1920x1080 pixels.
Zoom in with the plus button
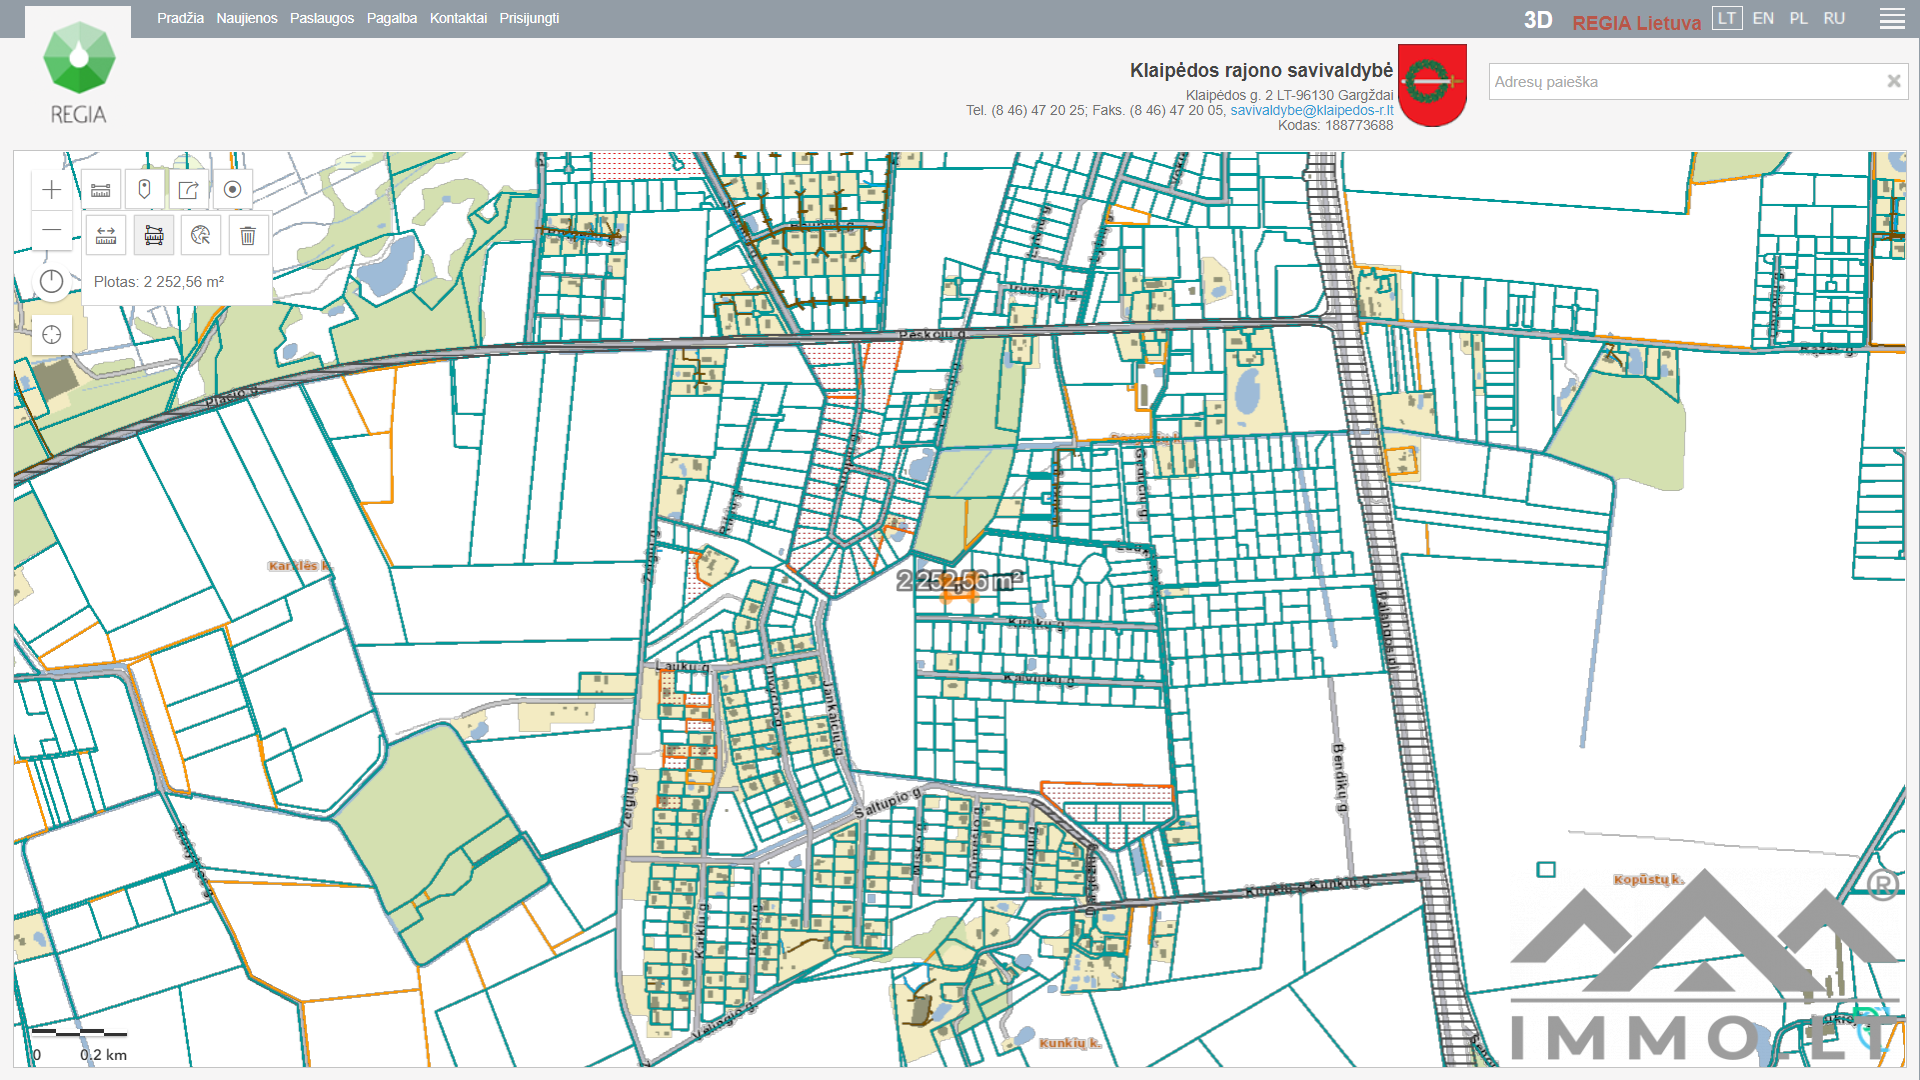(52, 190)
